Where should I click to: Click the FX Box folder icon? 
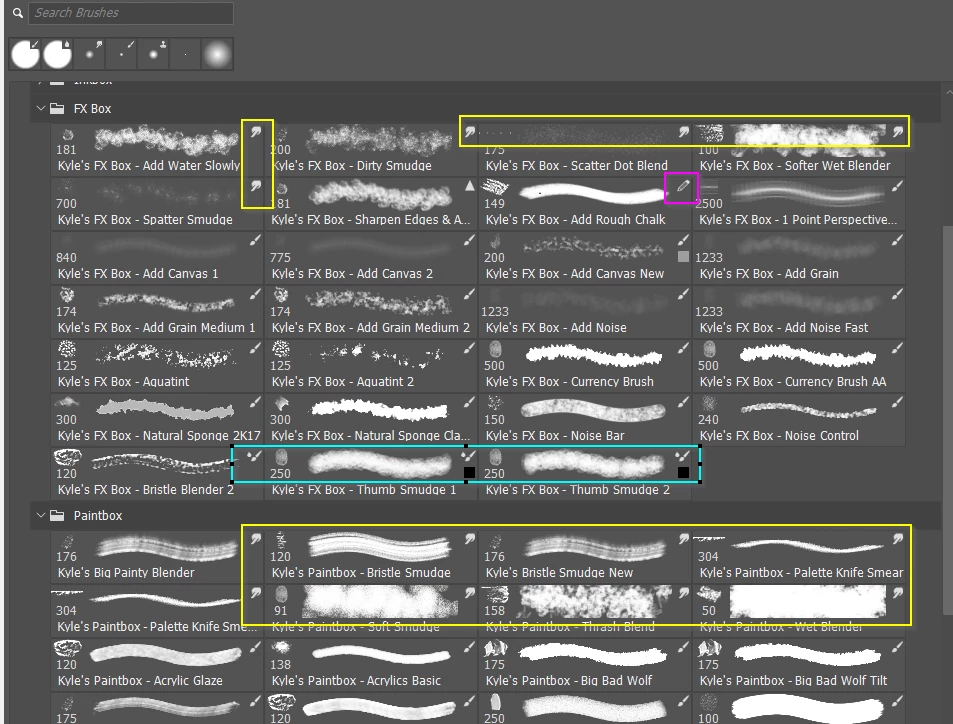click(57, 108)
